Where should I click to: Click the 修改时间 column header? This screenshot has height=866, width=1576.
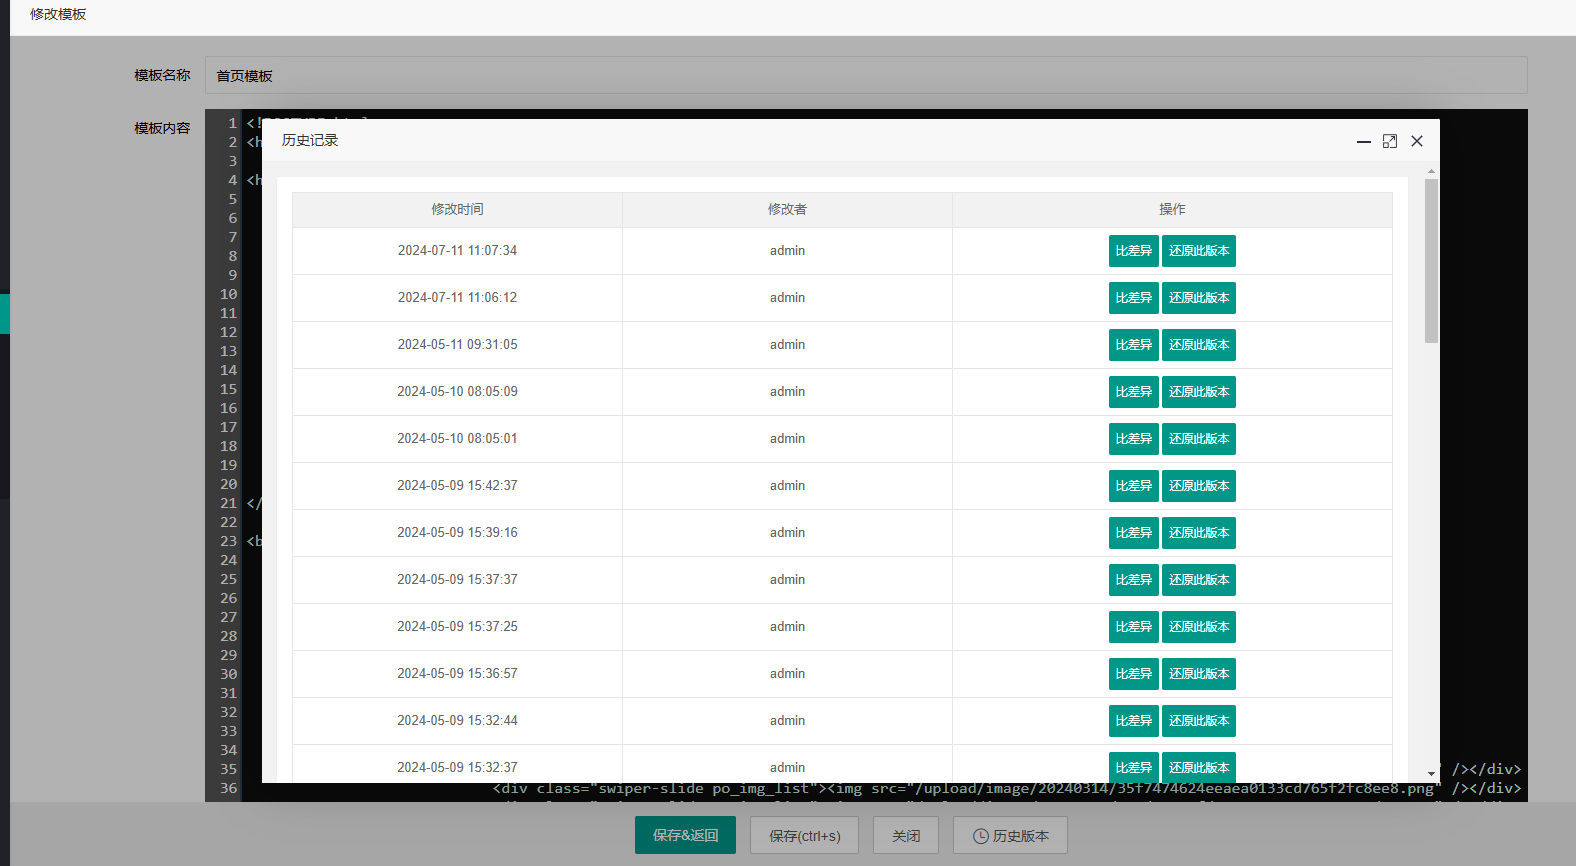(457, 210)
